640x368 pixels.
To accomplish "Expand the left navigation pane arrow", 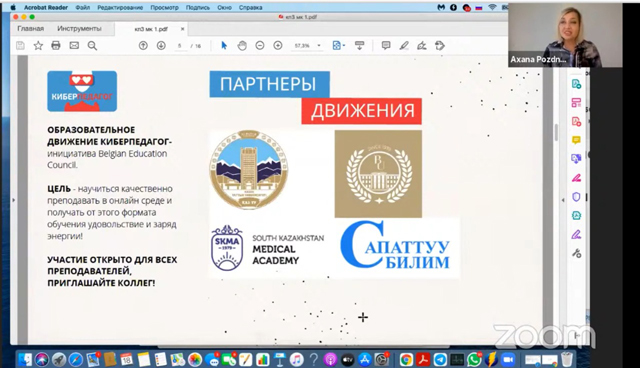I will 13,200.
